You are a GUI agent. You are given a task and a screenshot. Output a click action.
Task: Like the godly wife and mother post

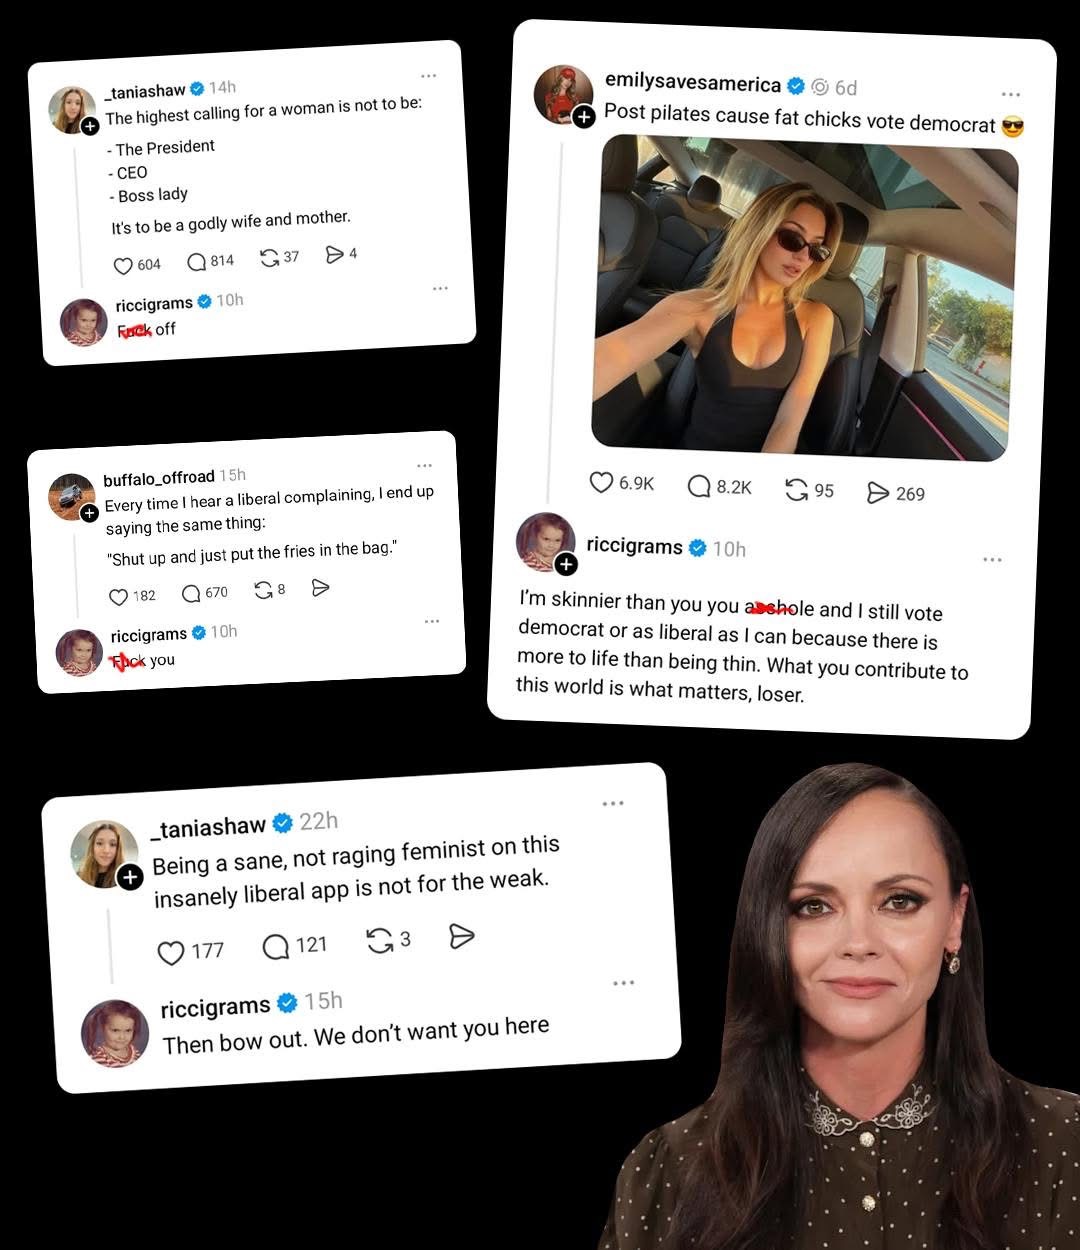tap(123, 266)
